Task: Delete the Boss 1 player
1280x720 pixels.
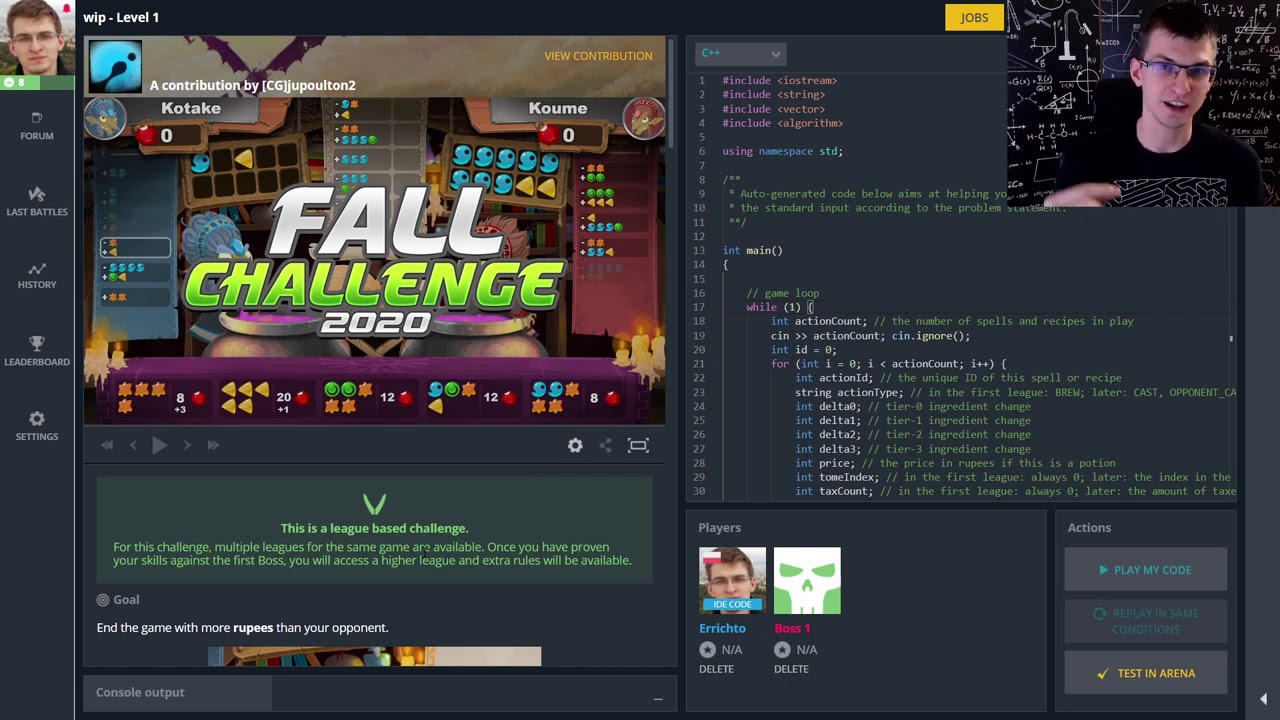Action: (x=791, y=669)
